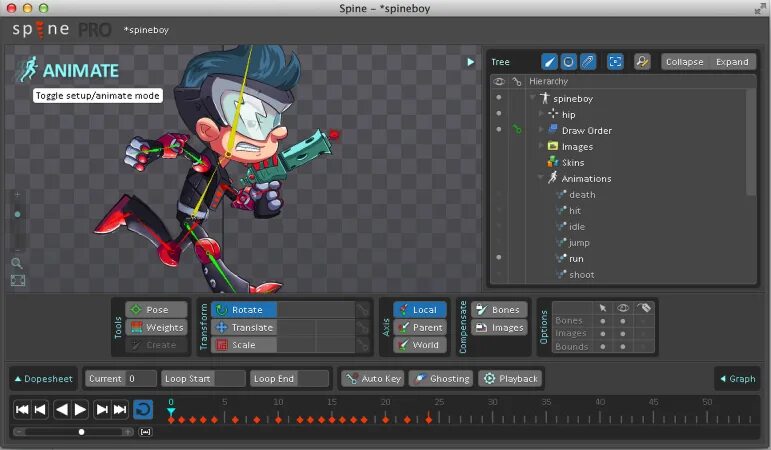Toggle the slots circle filter icon in Tree
Viewport: 771px width, 450px height.
coord(568,62)
